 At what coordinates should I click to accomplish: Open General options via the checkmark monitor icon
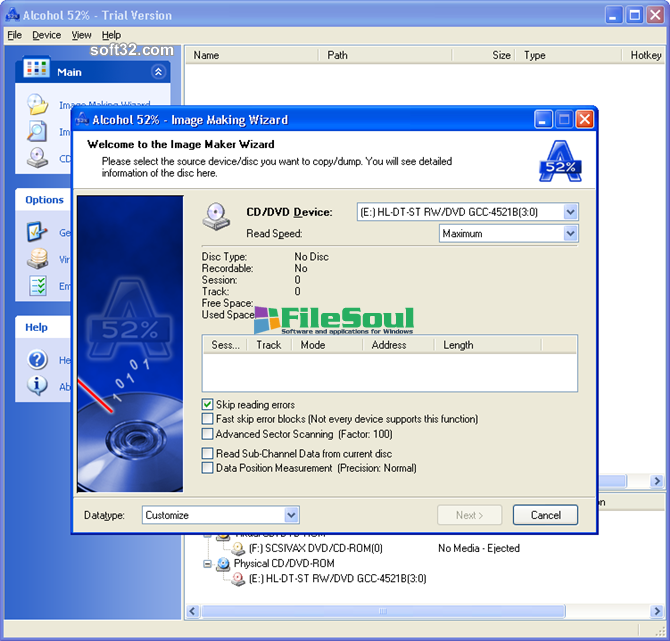(x=38, y=233)
